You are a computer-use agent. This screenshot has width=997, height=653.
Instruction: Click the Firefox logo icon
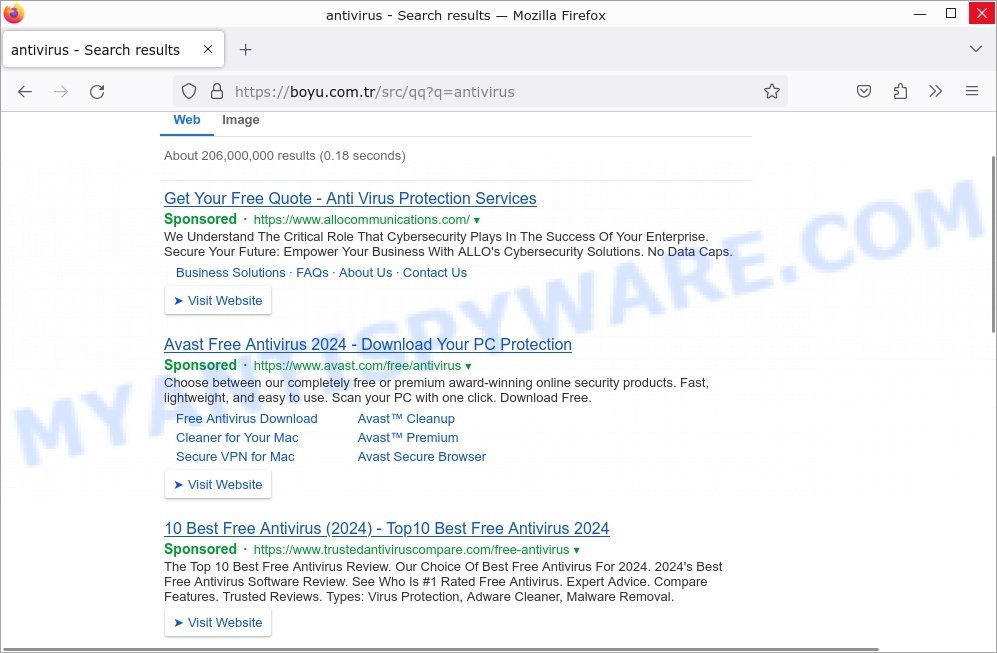point(13,13)
